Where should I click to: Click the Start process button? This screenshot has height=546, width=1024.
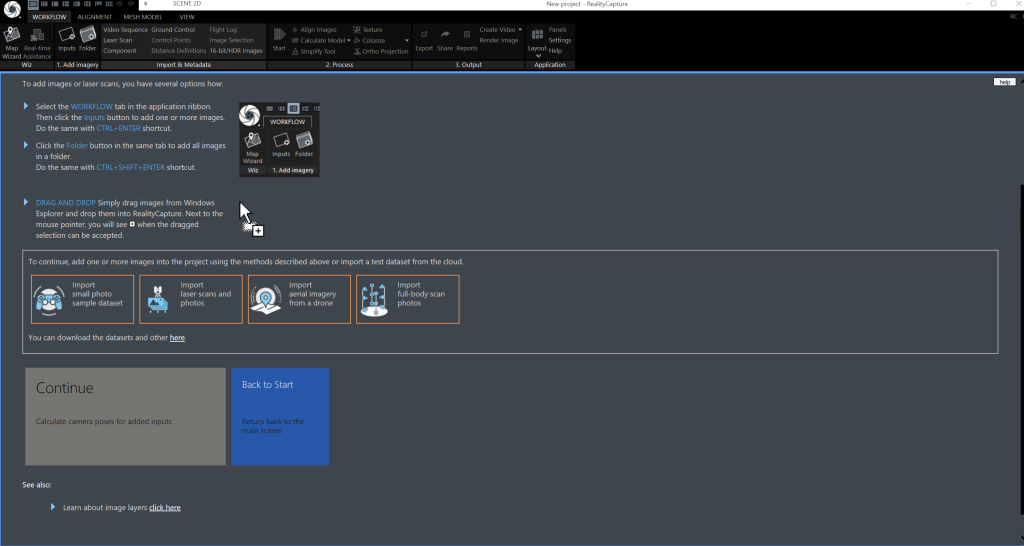[x=279, y=39]
